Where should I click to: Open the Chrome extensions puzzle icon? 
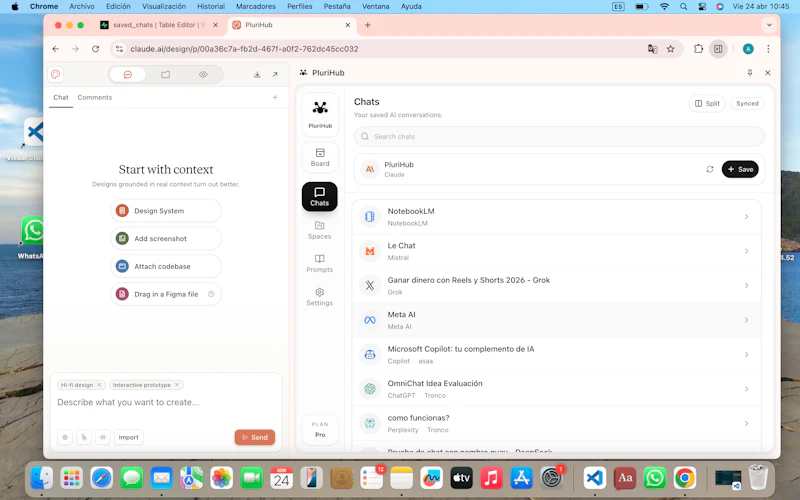[698, 49]
